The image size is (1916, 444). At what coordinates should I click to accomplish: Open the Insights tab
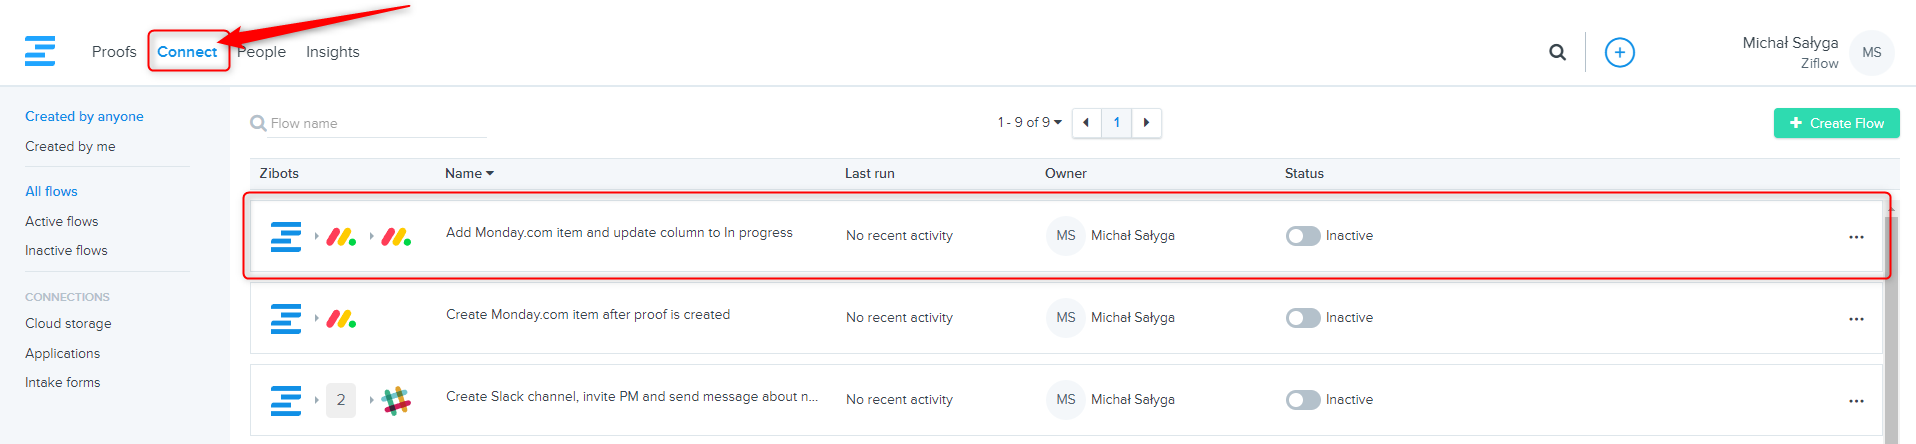[x=332, y=52]
